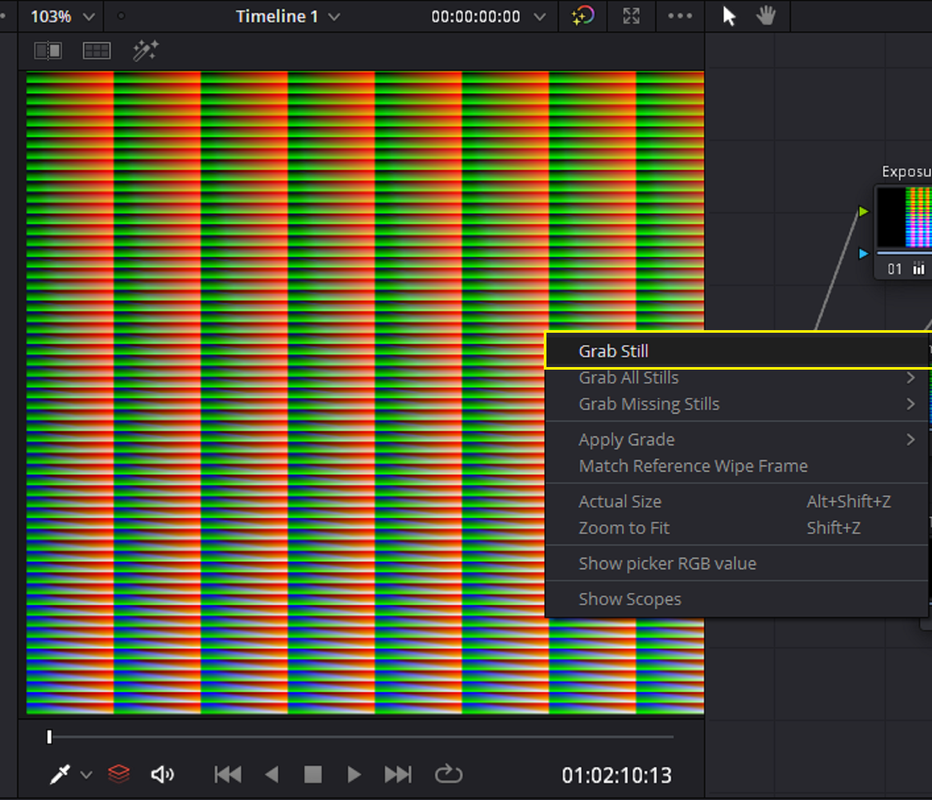Select the arrow pointer tool
The width and height of the screenshot is (932, 800).
729,16
